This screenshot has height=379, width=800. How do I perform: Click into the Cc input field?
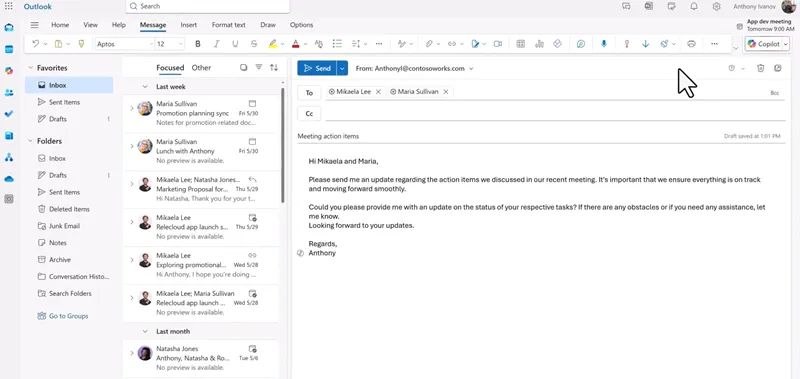(555, 114)
